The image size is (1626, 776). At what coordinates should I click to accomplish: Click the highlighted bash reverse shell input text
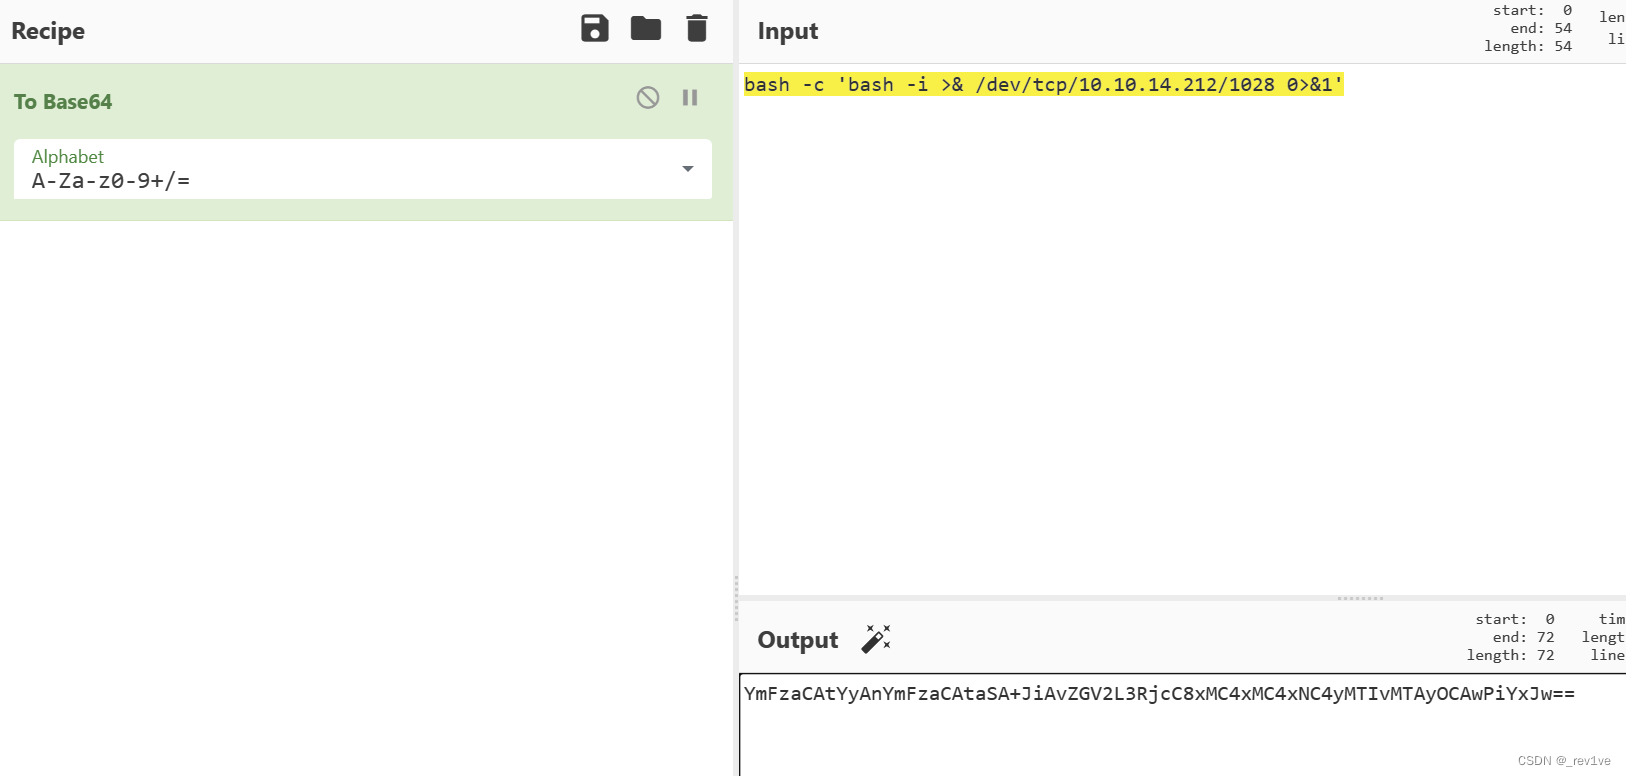pyautogui.click(x=1043, y=85)
